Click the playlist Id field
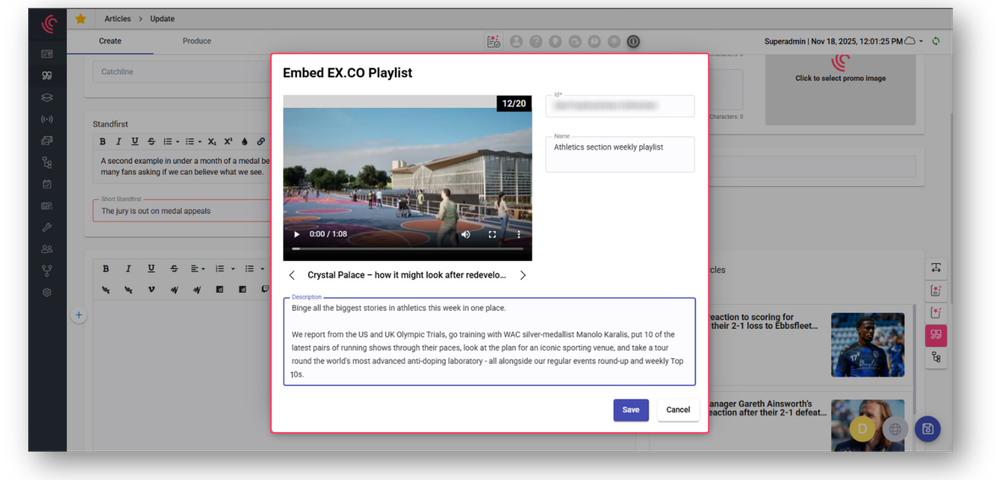The height and width of the screenshot is (480, 1000). click(x=619, y=106)
